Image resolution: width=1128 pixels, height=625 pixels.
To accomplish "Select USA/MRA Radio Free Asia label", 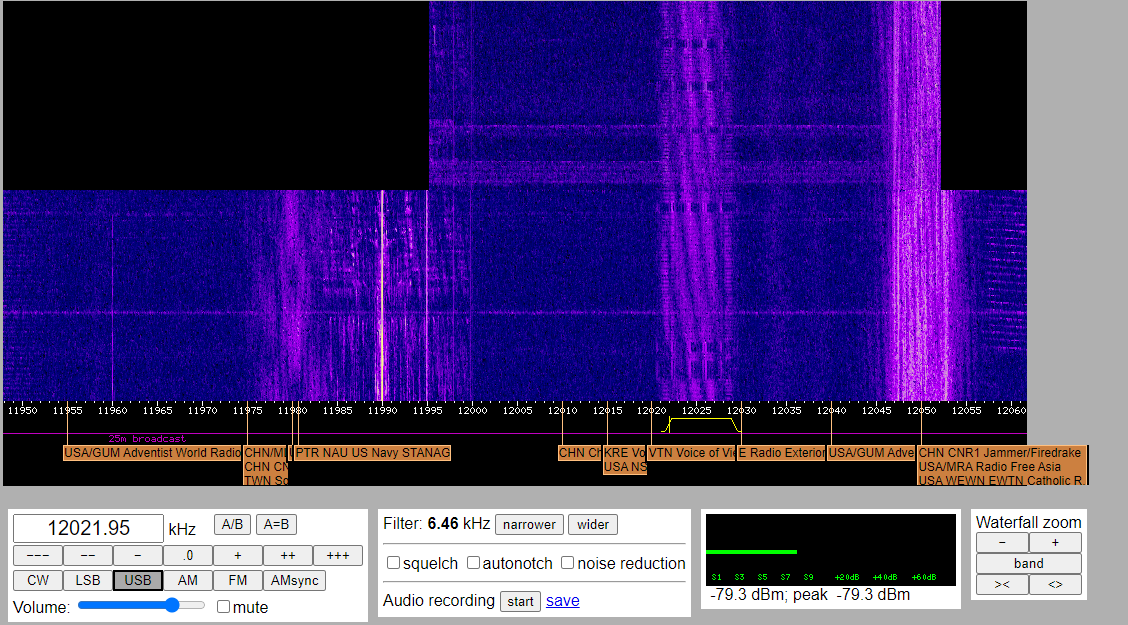I will click(x=990, y=467).
